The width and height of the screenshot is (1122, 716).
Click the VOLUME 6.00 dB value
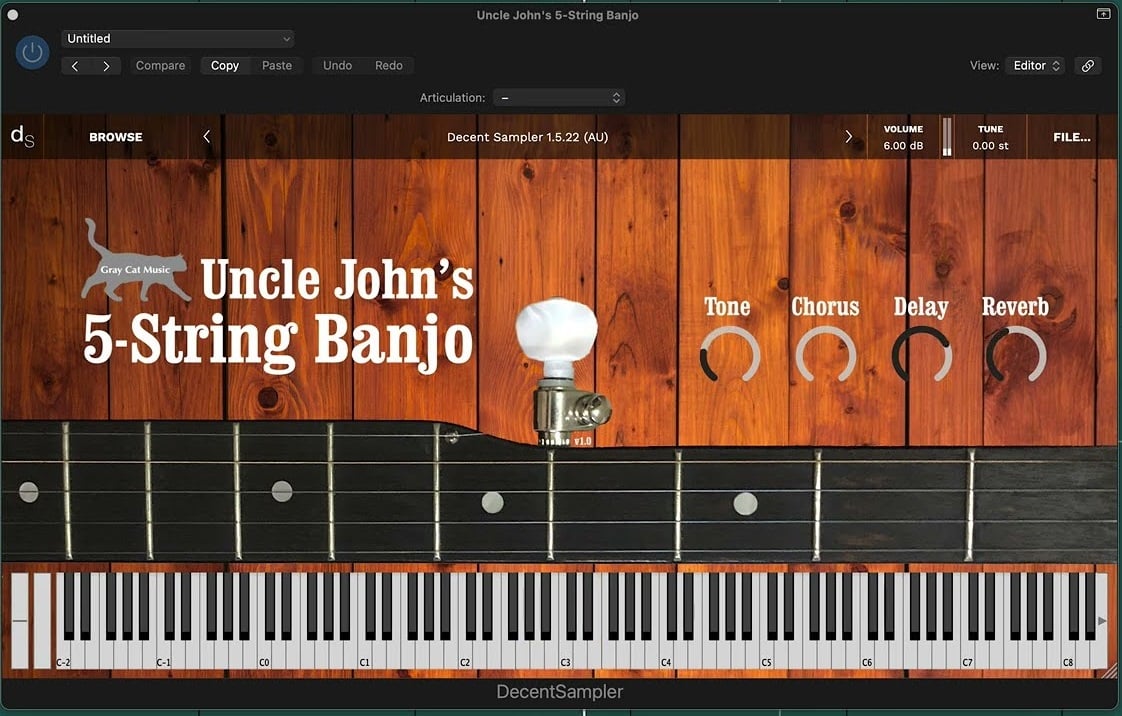(903, 146)
